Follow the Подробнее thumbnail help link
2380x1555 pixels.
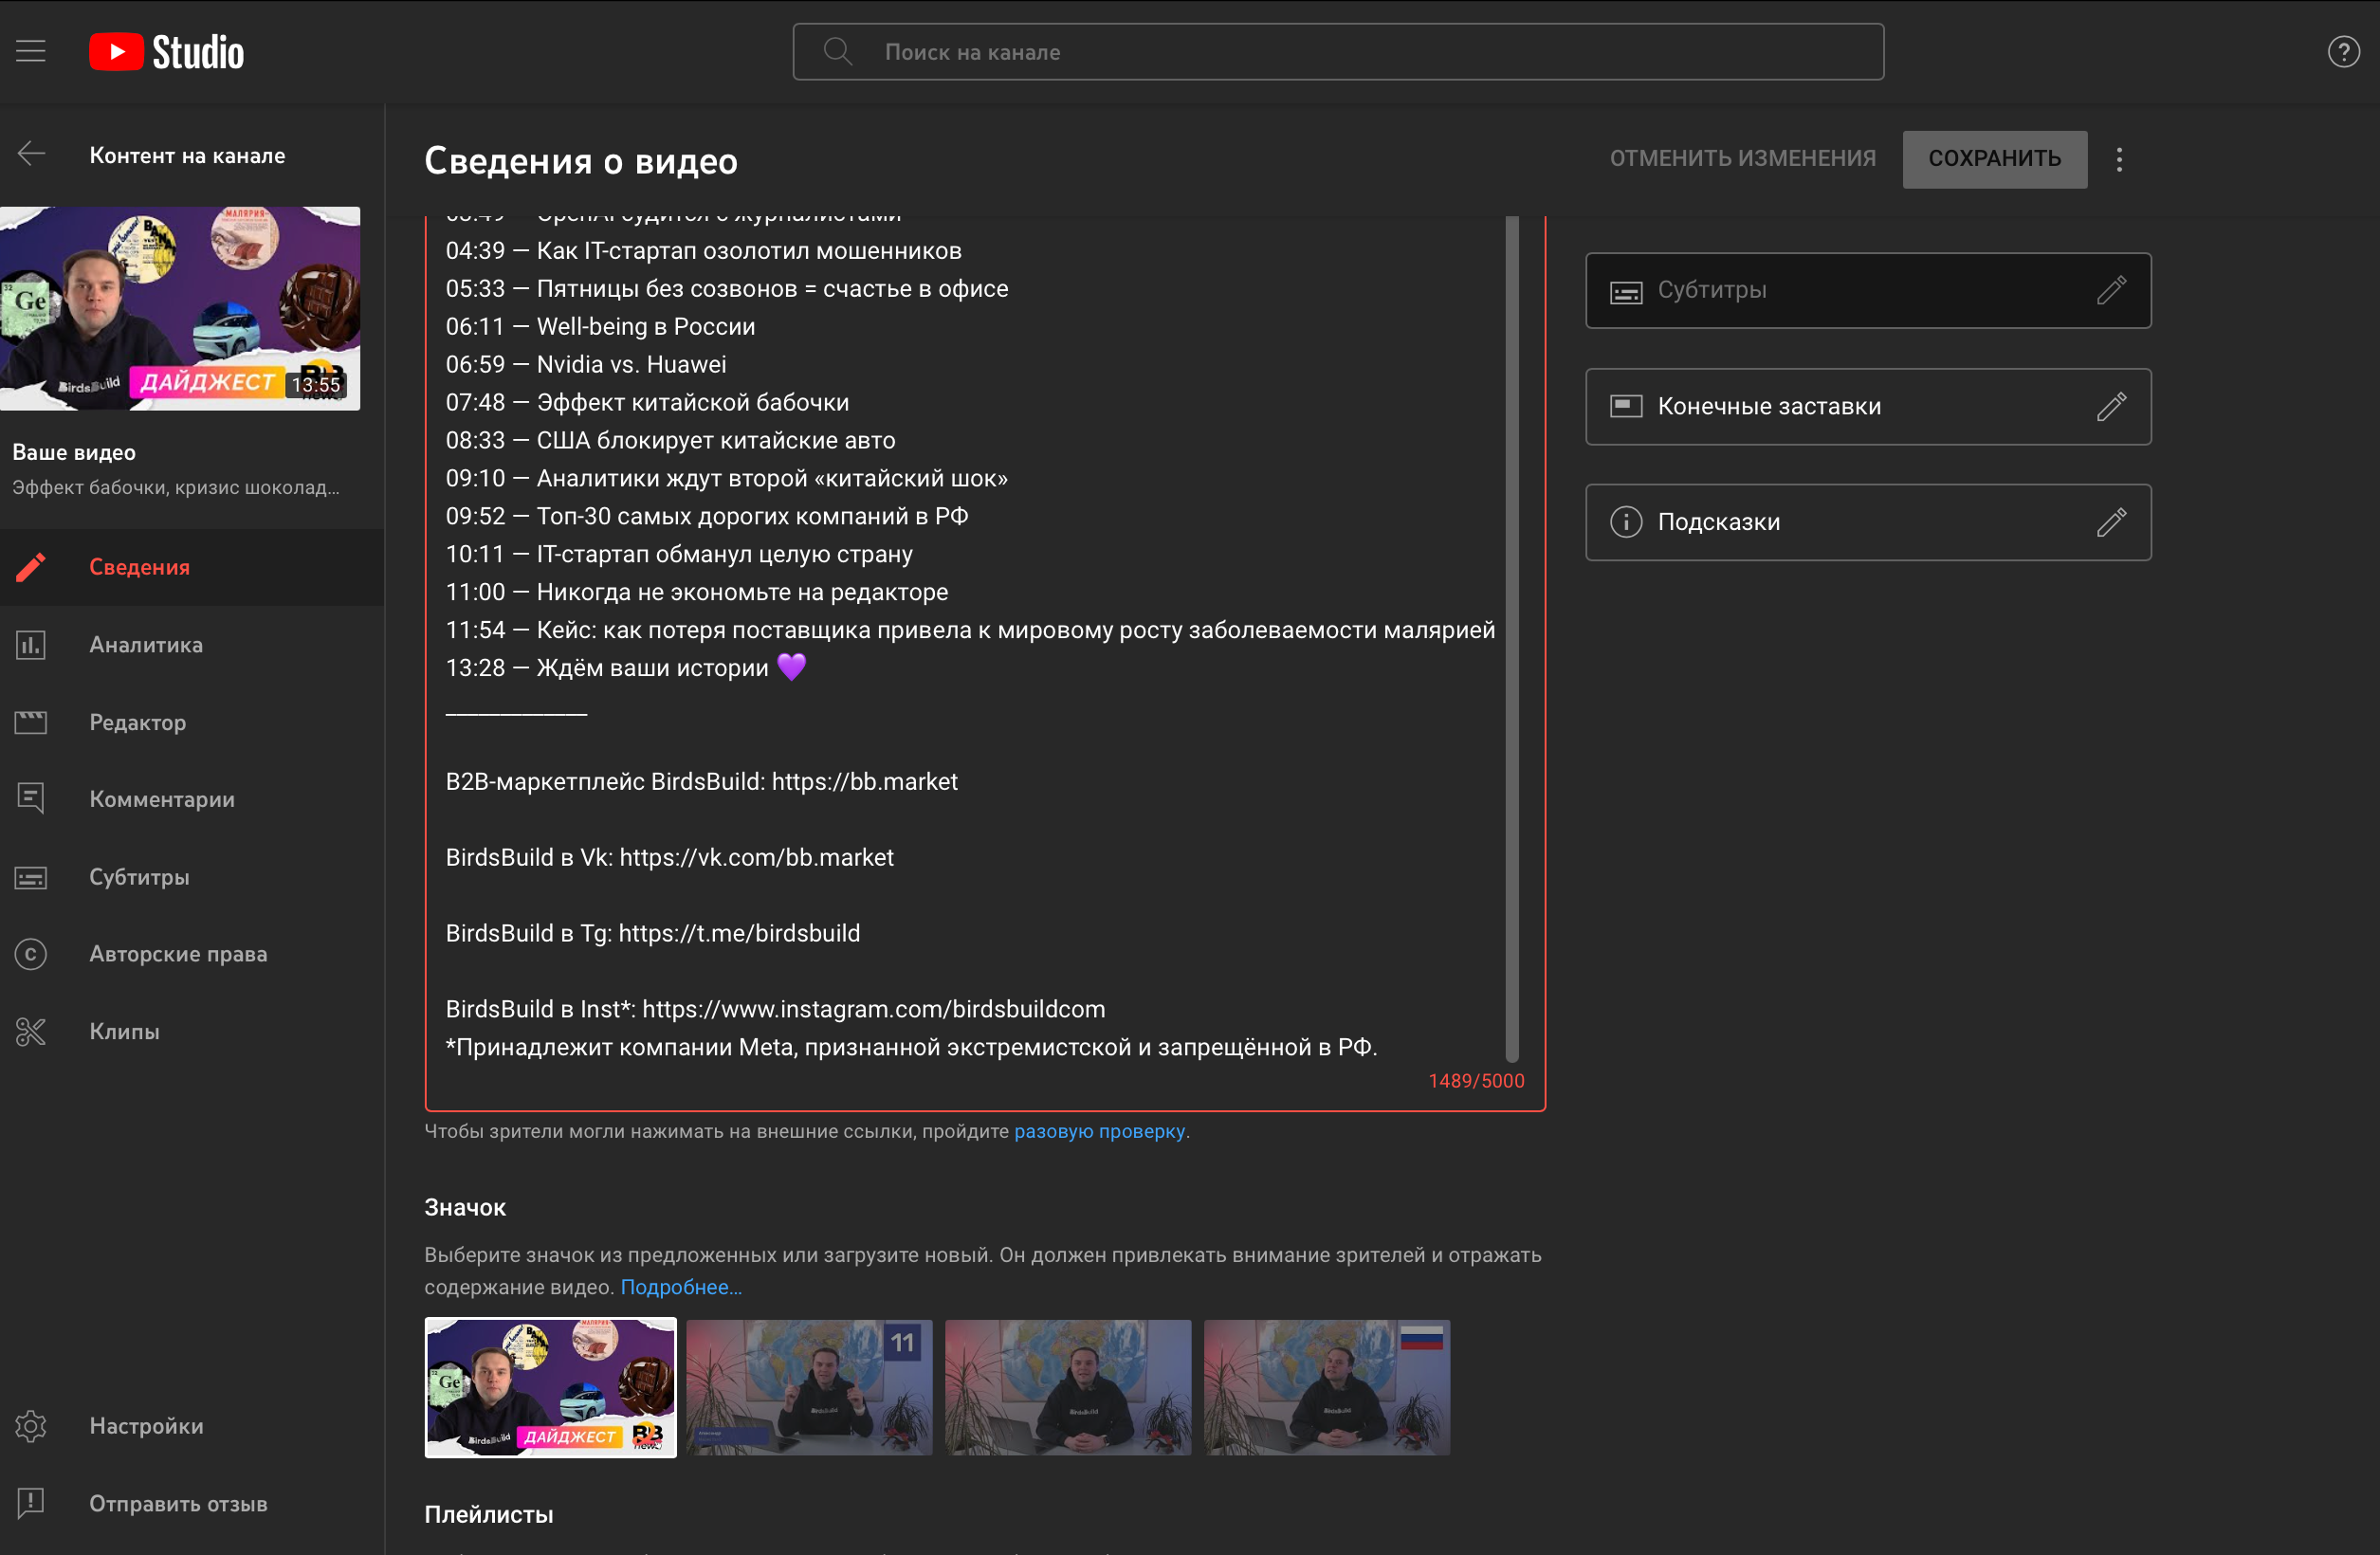[x=681, y=1287]
